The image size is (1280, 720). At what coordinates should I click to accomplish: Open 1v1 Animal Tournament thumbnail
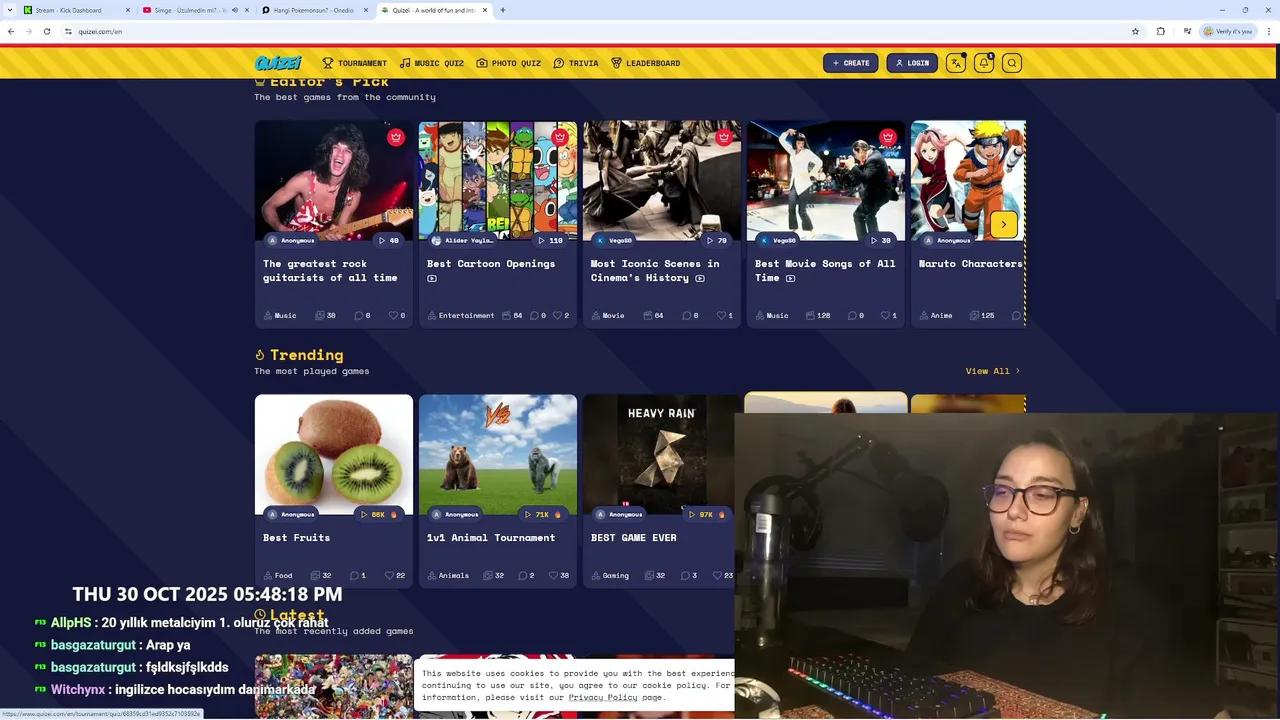pos(497,455)
